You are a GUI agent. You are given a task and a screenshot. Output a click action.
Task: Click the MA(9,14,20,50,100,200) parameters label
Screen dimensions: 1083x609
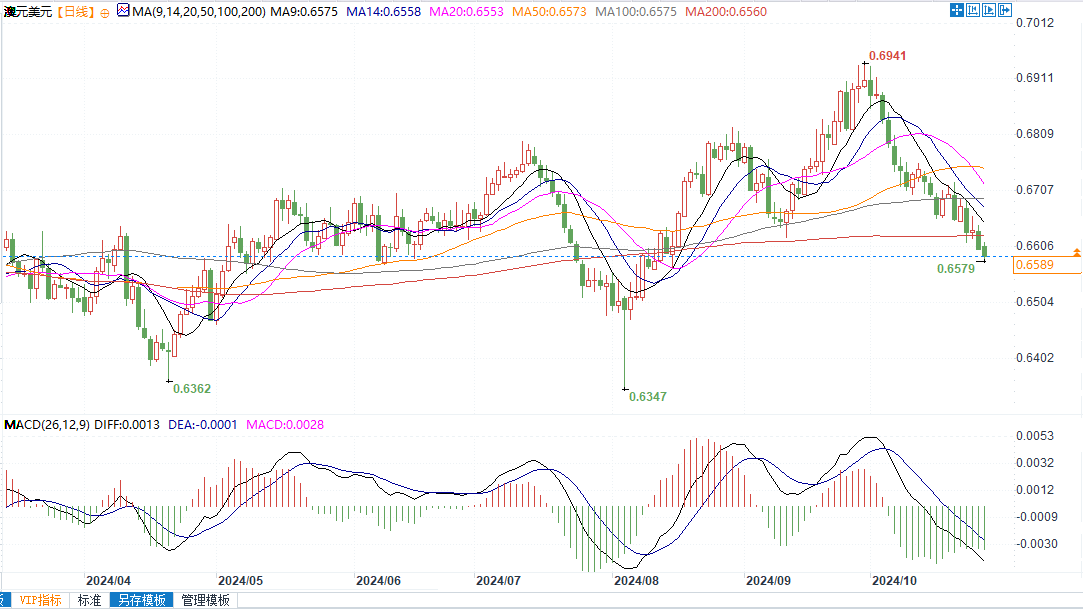(199, 12)
